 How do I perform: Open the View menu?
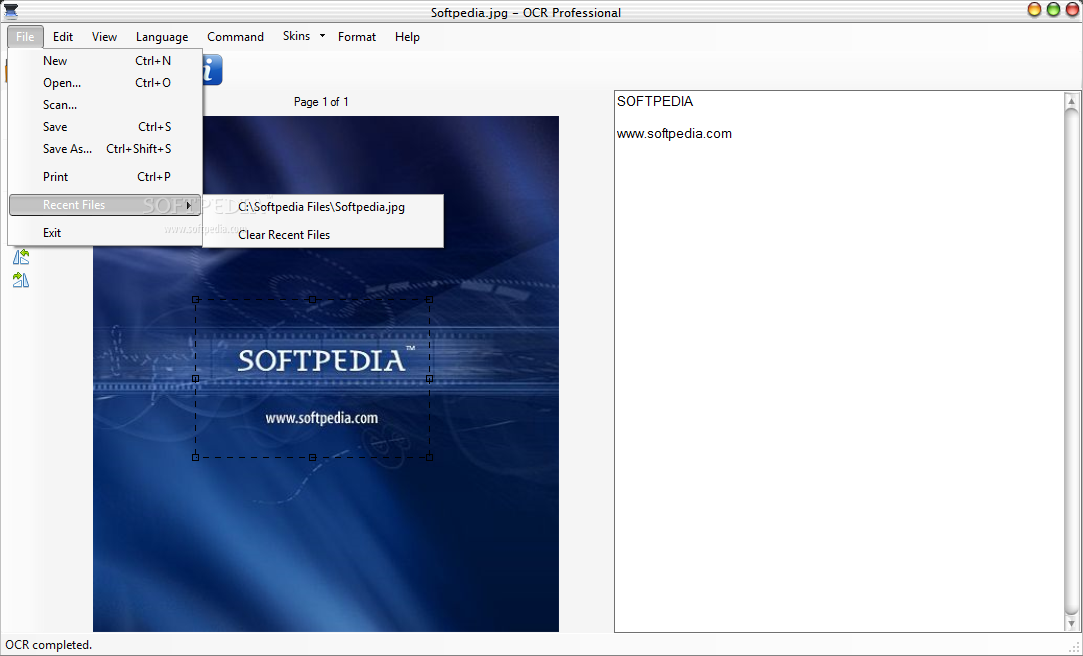point(104,37)
